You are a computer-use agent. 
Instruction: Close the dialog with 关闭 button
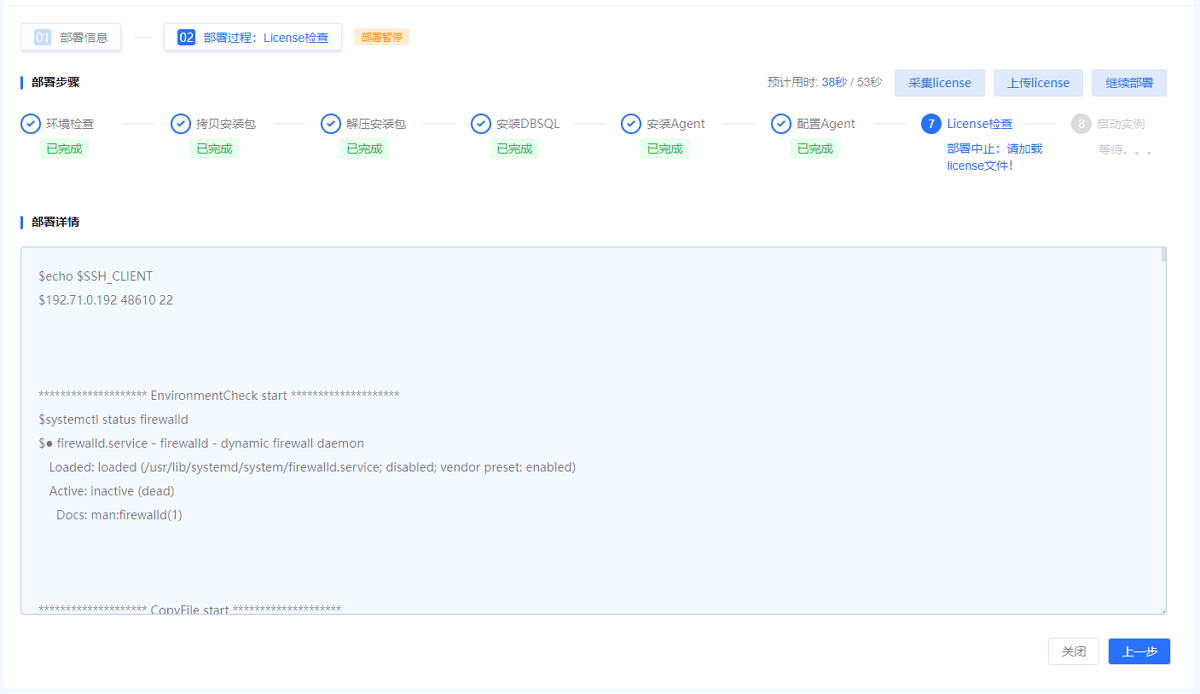click(1074, 651)
